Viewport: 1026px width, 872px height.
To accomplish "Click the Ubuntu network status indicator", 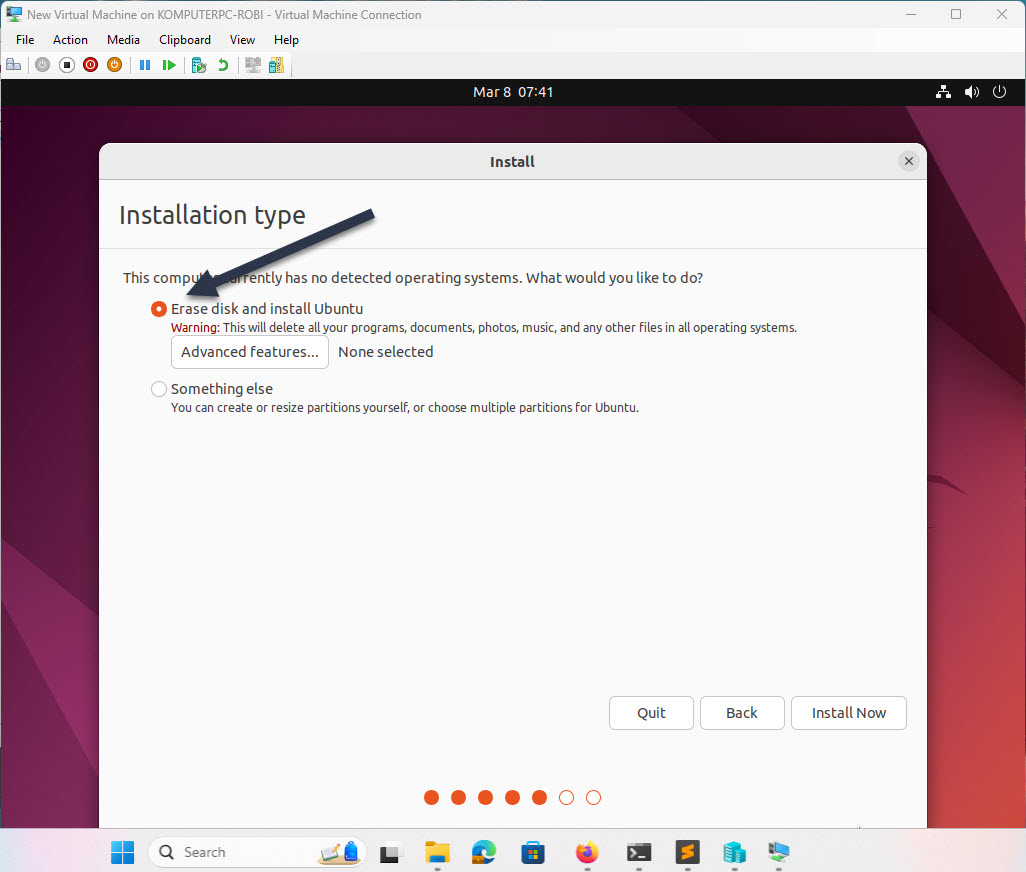I will click(943, 91).
